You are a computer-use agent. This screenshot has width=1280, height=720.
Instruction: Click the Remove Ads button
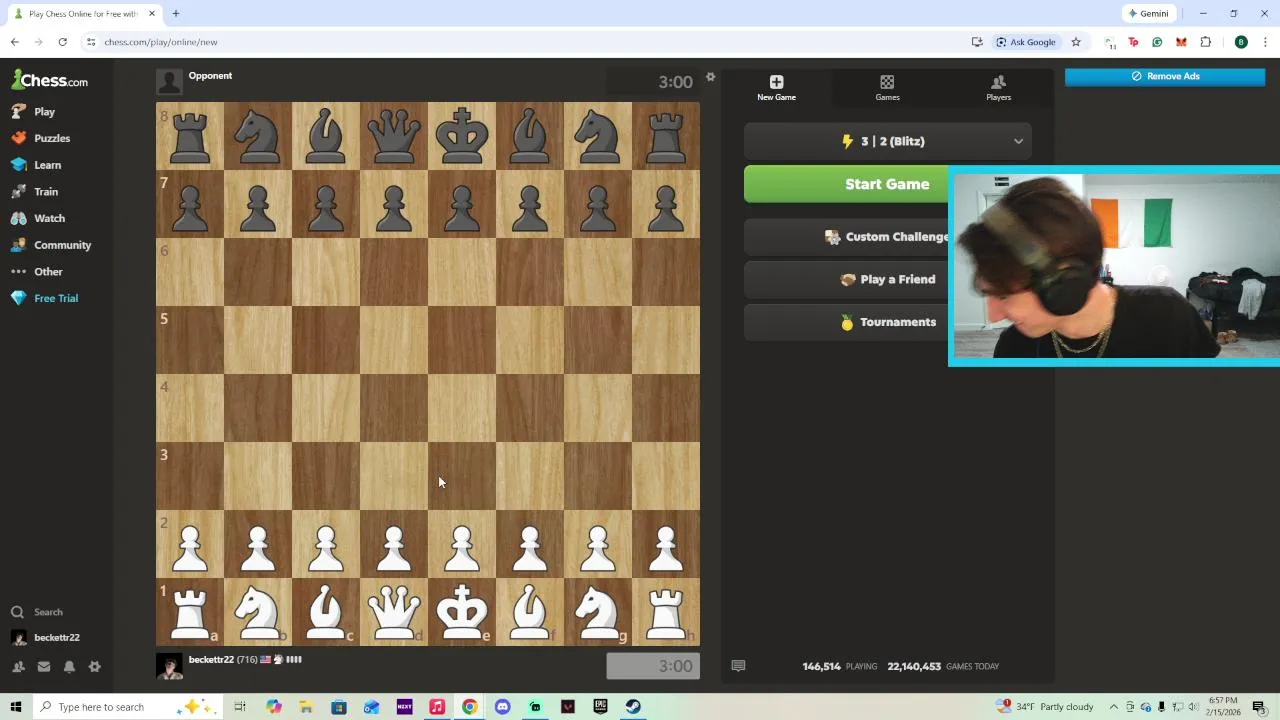[x=1165, y=76]
